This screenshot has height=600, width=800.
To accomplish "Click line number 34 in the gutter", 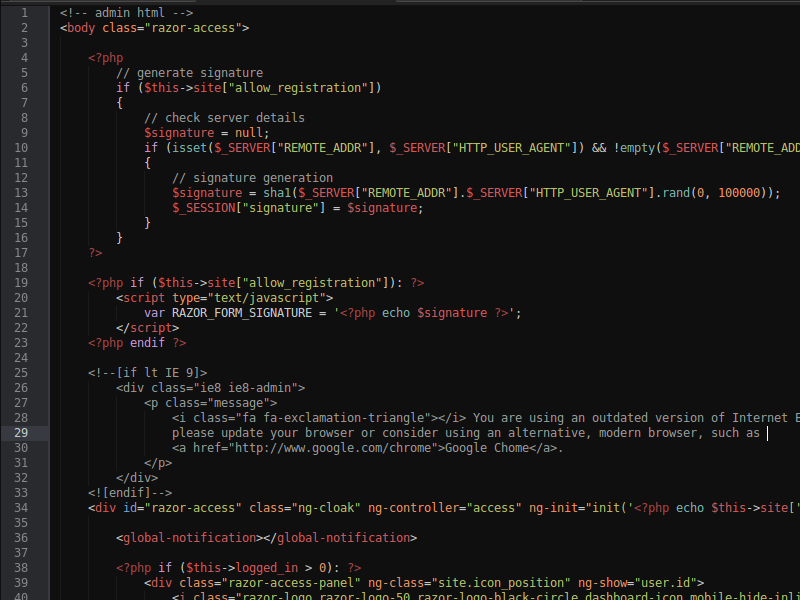I will click(21, 508).
